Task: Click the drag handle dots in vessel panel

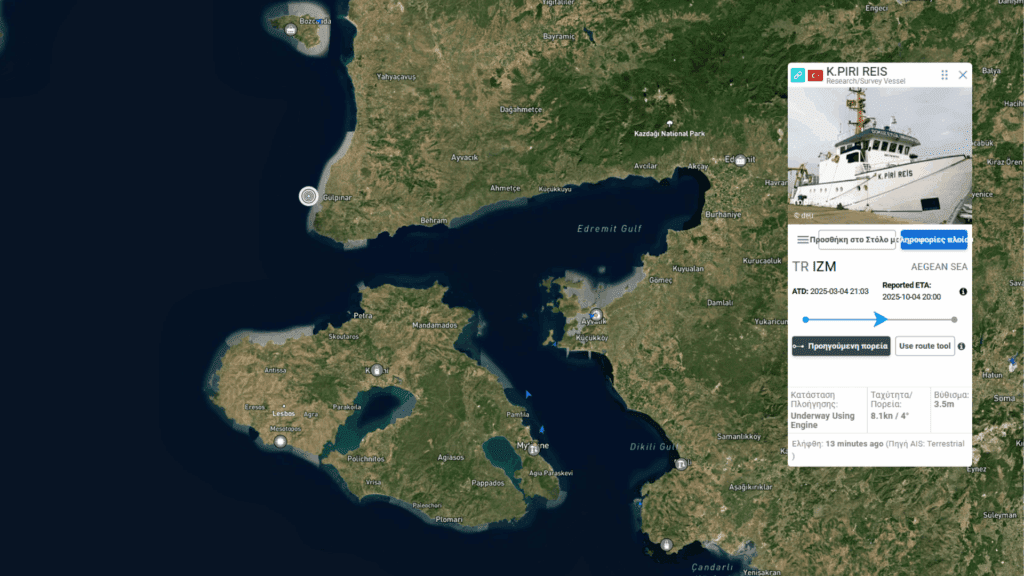Action: click(x=944, y=75)
